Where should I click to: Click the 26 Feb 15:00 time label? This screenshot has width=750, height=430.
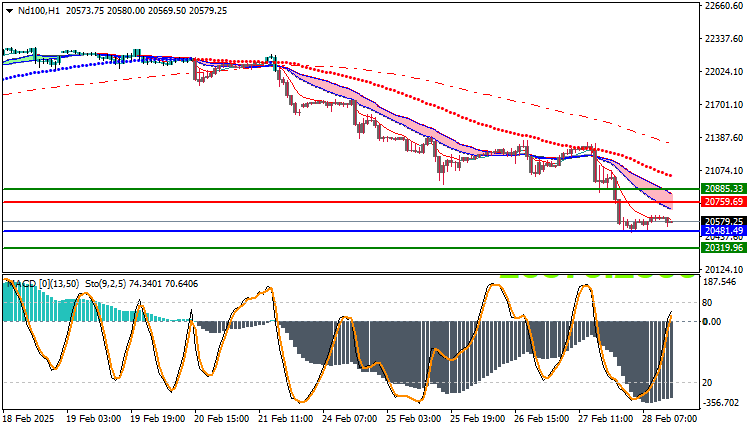[x=542, y=419]
